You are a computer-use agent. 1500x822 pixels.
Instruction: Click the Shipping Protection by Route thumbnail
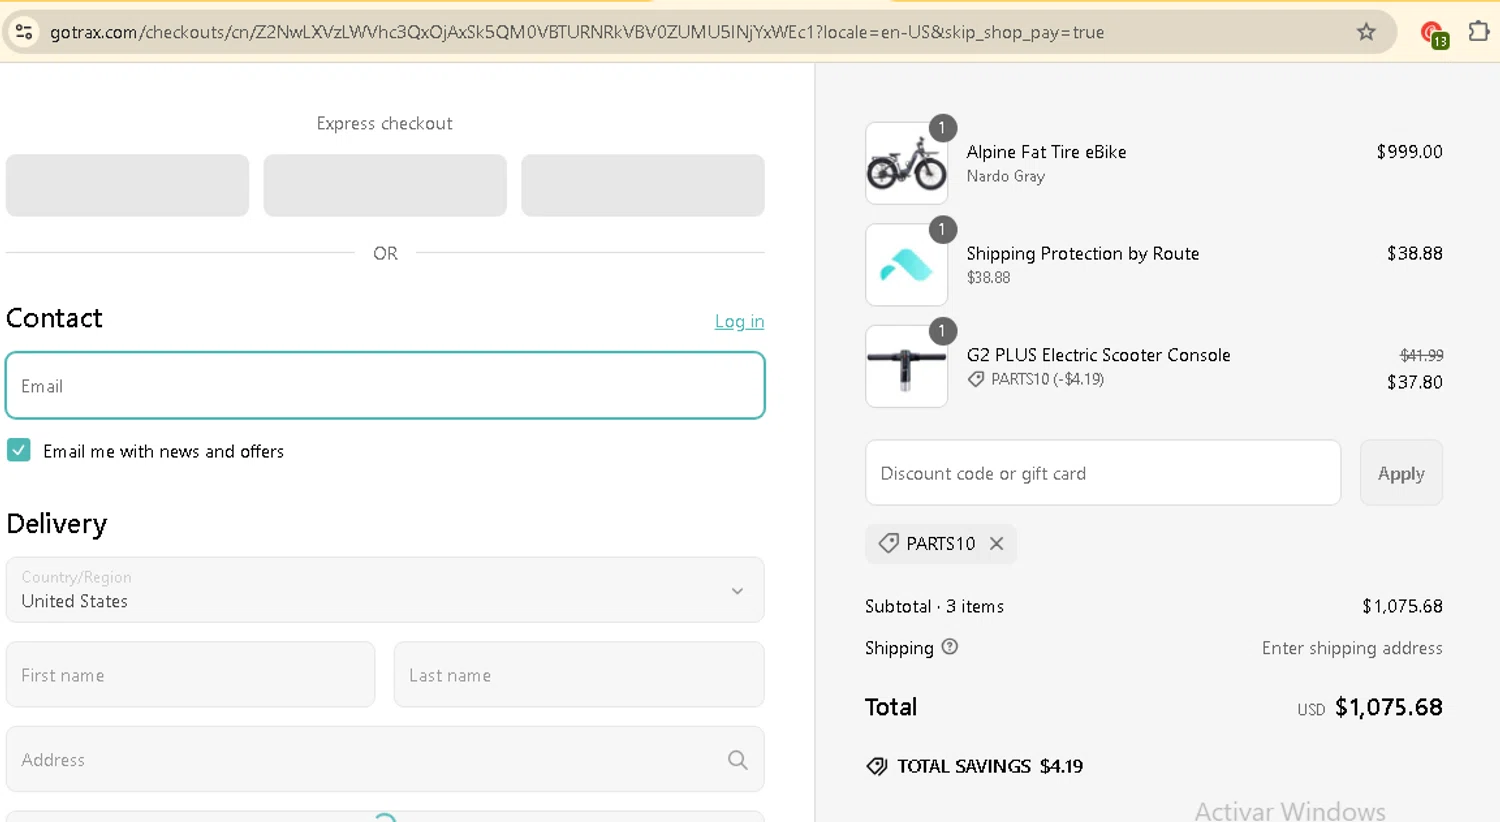(907, 265)
